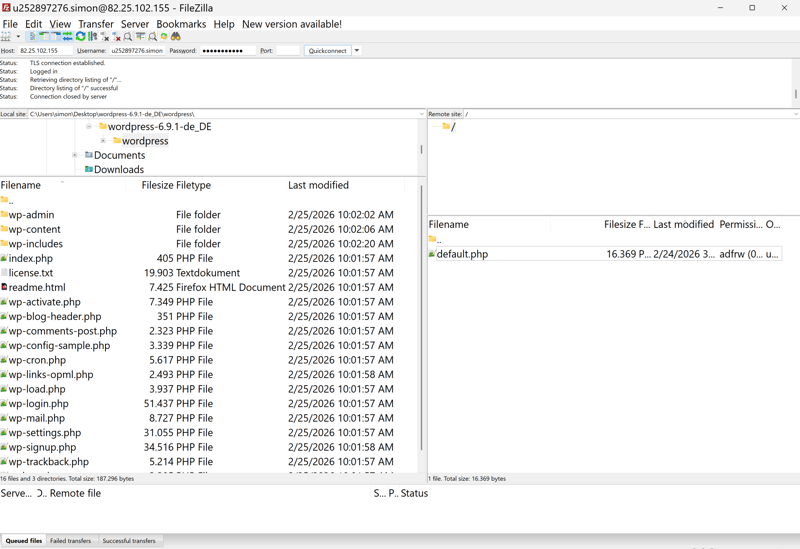Click the binoculars file search icon

point(176,37)
